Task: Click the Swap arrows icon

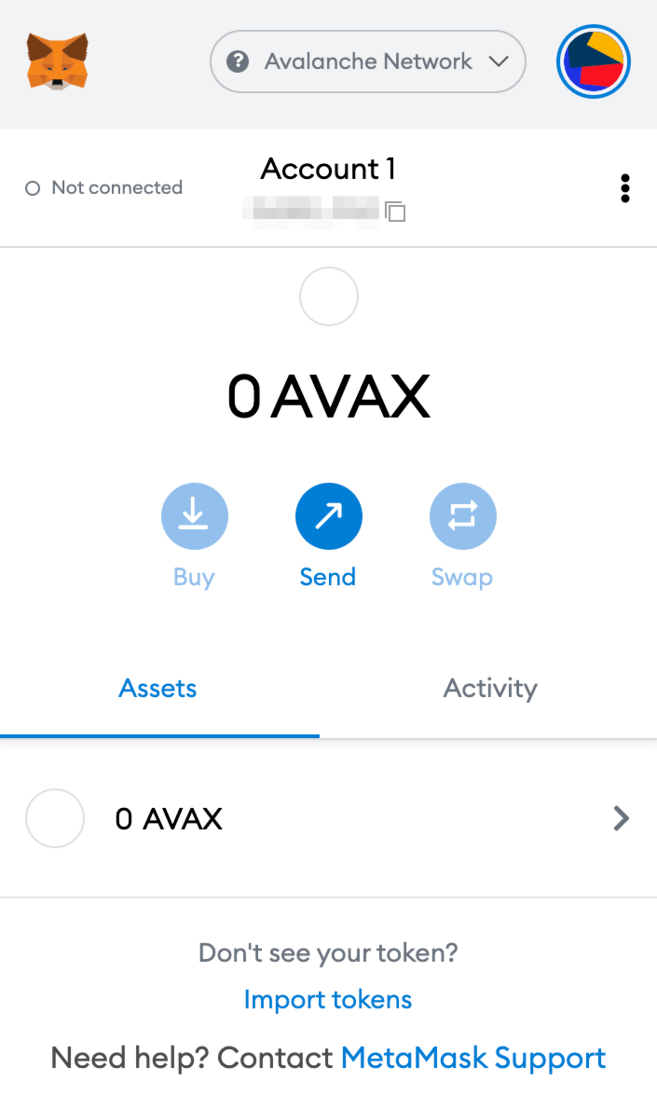Action: coord(462,517)
